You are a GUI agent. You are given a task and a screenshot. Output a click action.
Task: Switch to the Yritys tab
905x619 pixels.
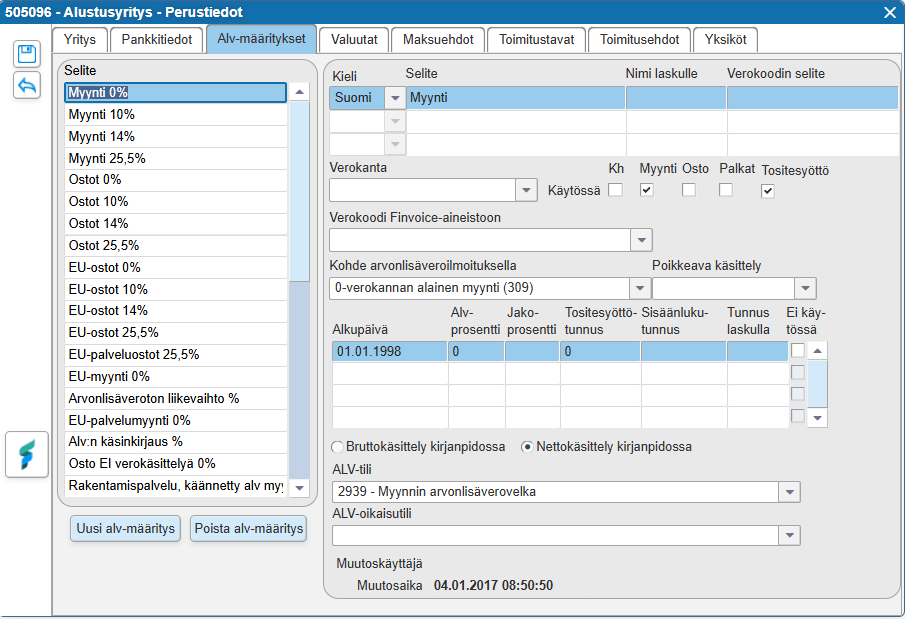pos(80,40)
